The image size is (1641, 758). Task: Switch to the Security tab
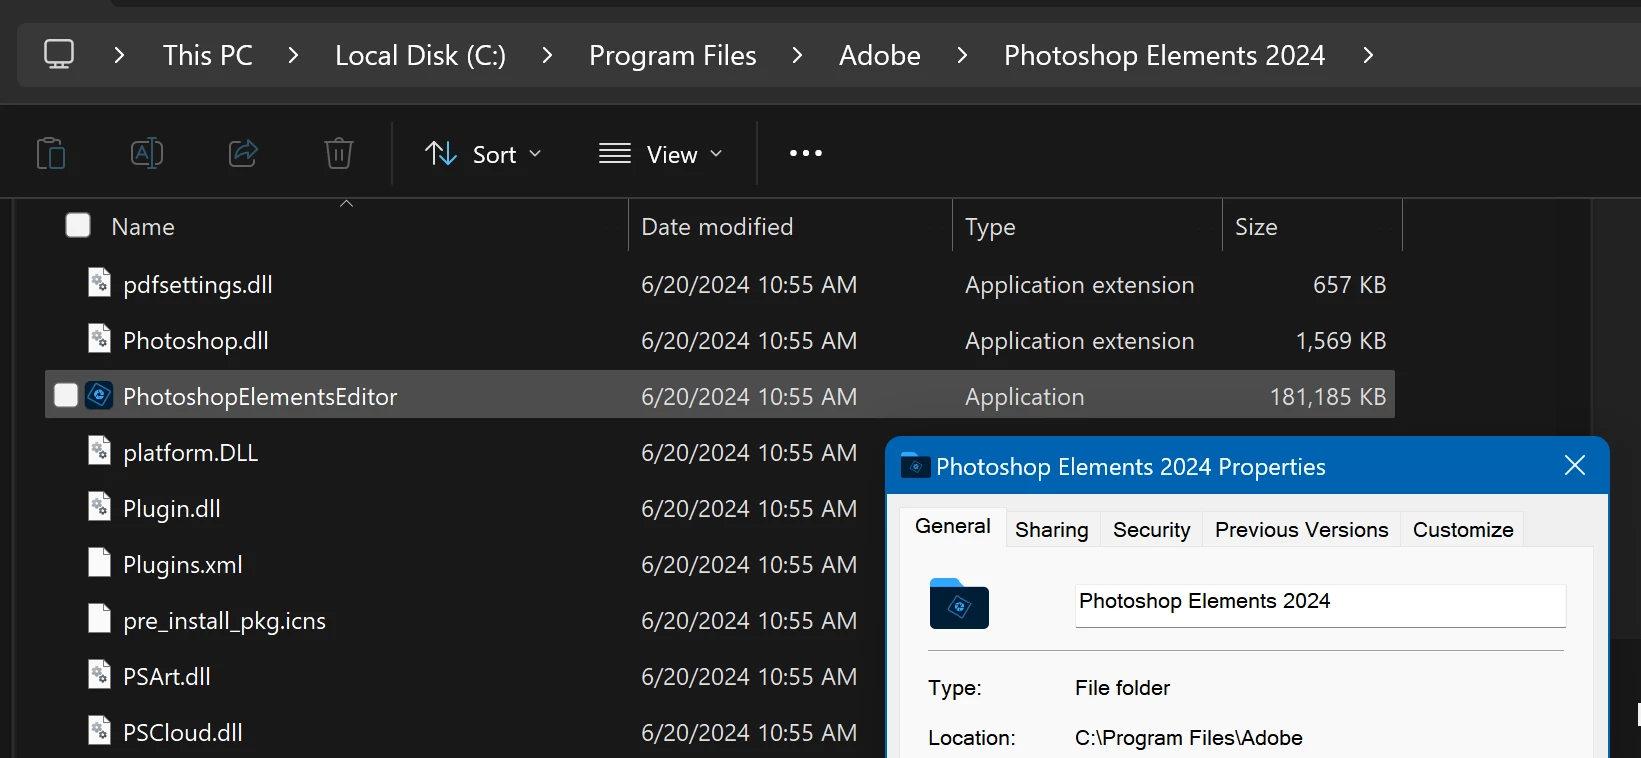click(x=1151, y=530)
